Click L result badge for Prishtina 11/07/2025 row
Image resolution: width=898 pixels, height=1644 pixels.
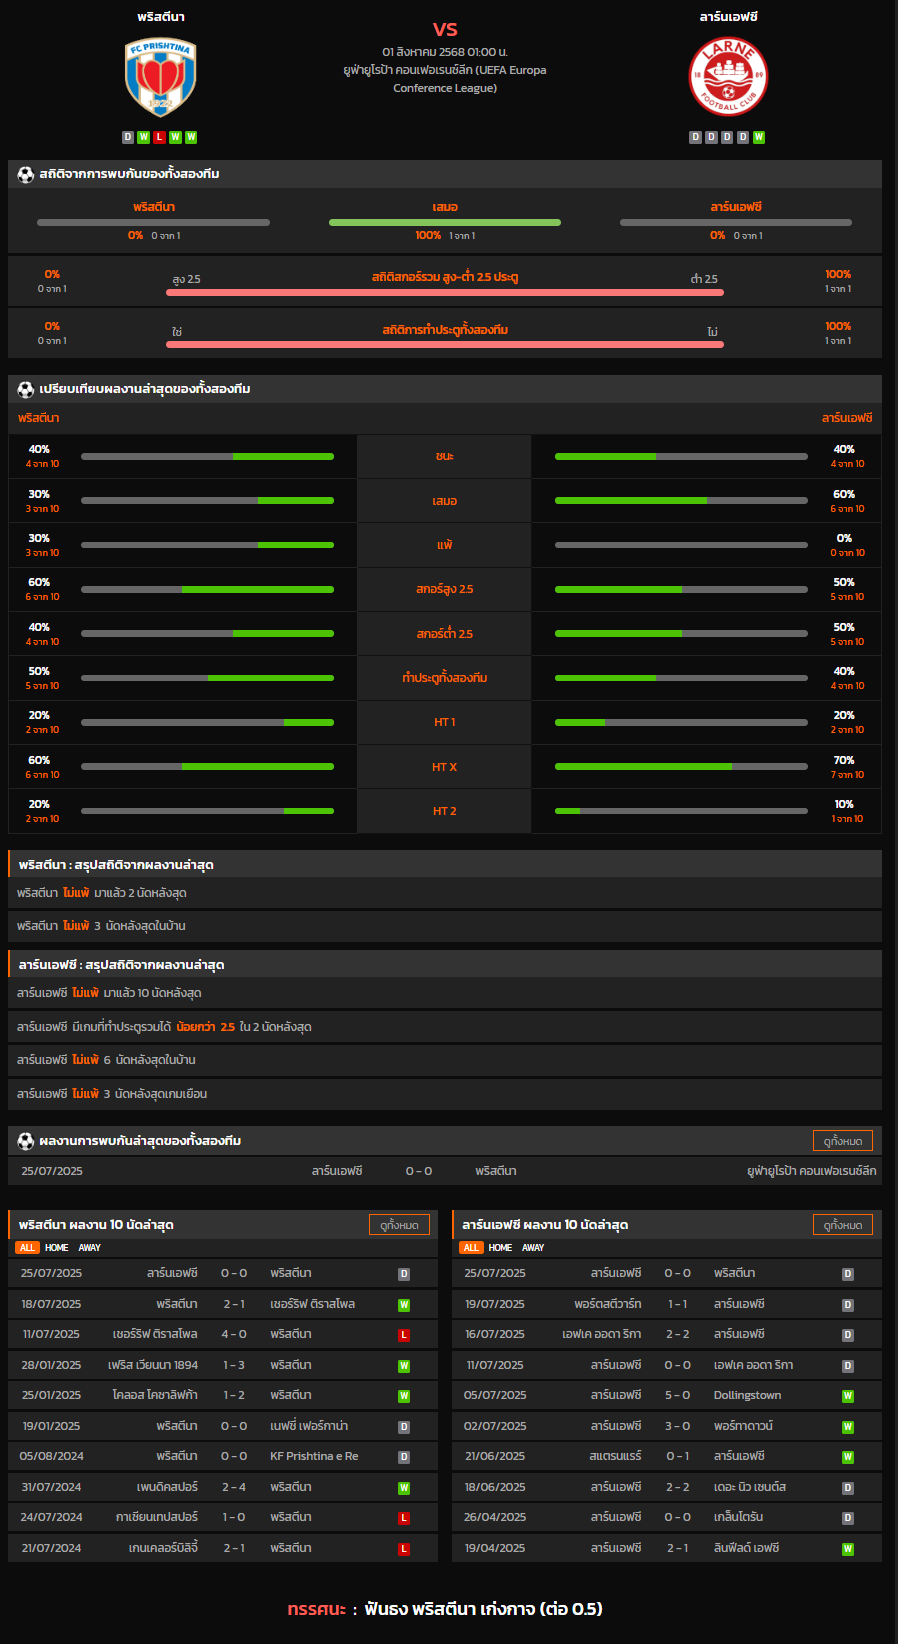[404, 1335]
